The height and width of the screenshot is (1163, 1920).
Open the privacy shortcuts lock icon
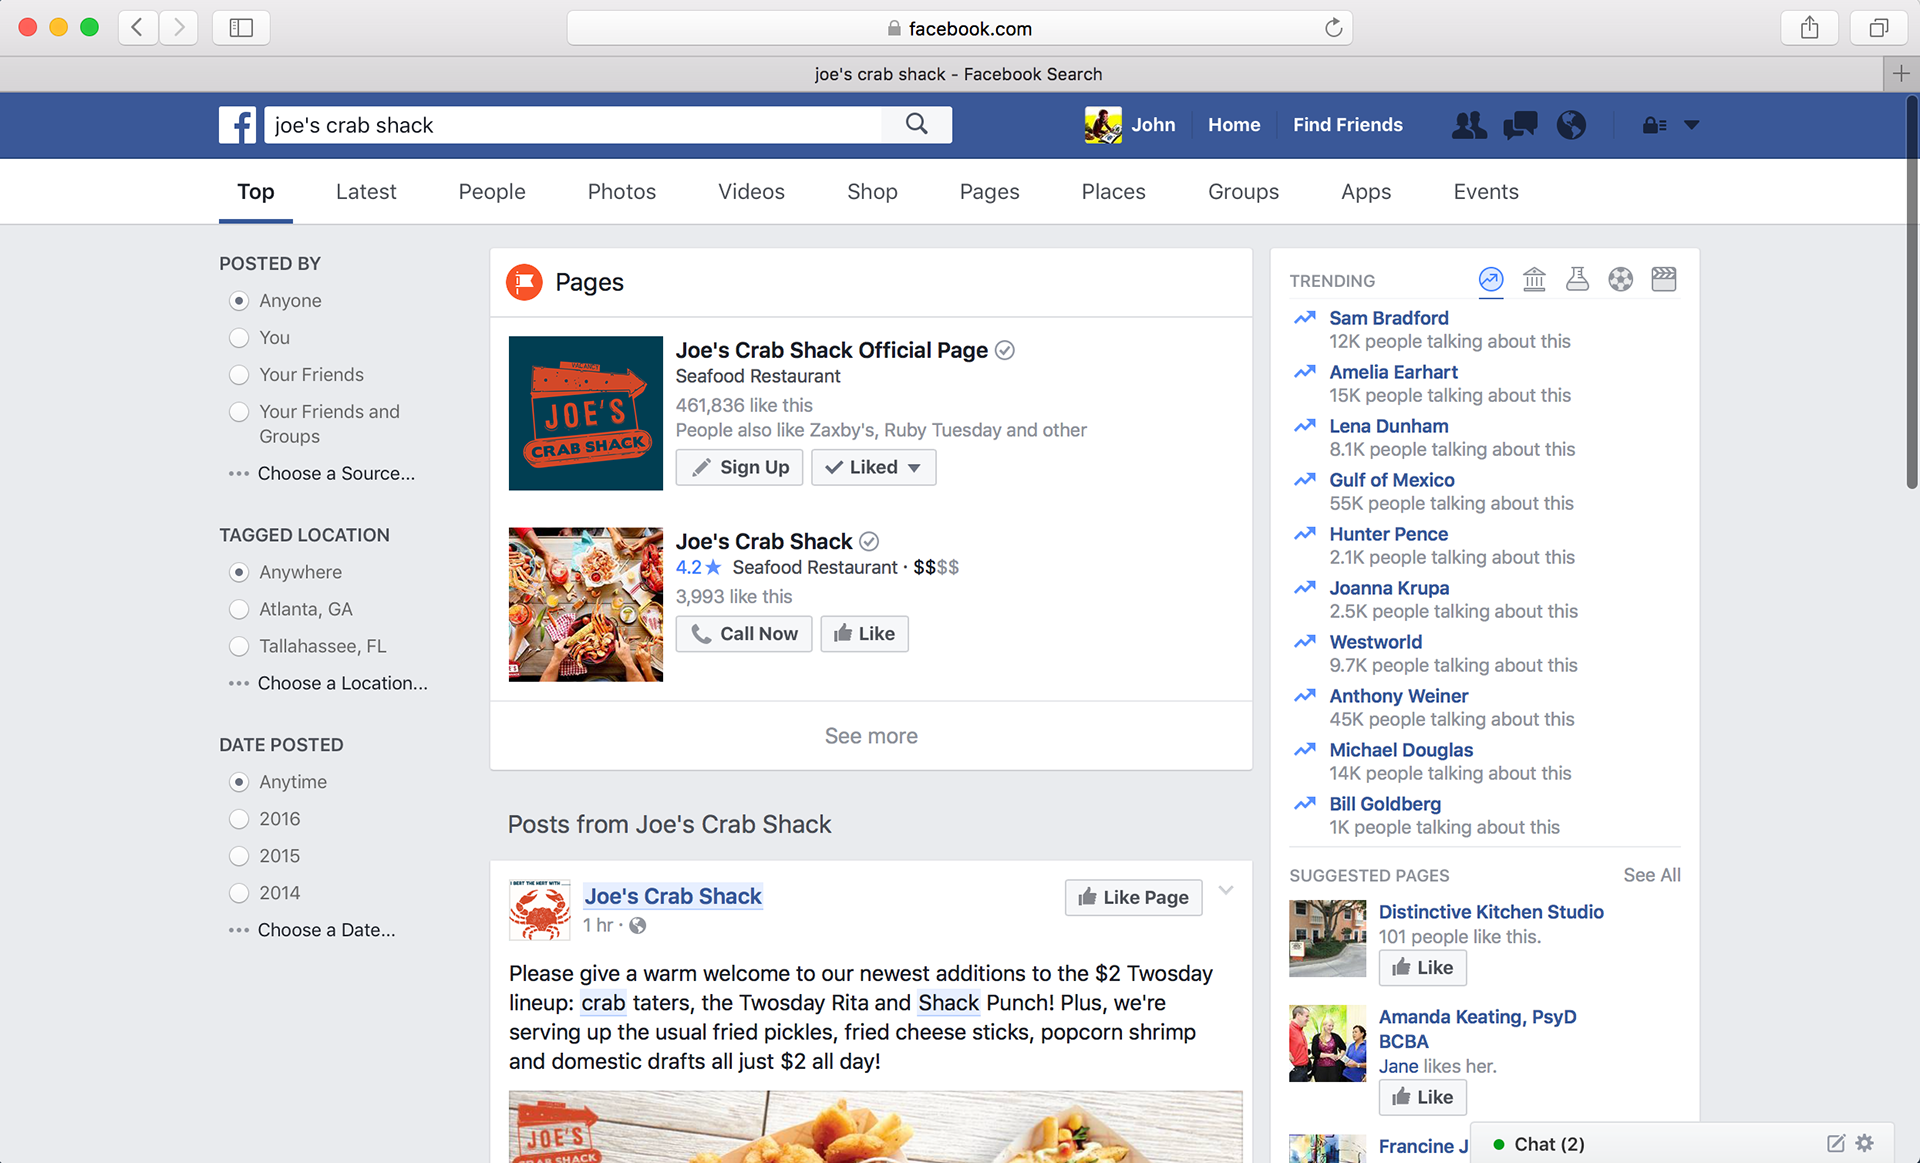tap(1654, 125)
